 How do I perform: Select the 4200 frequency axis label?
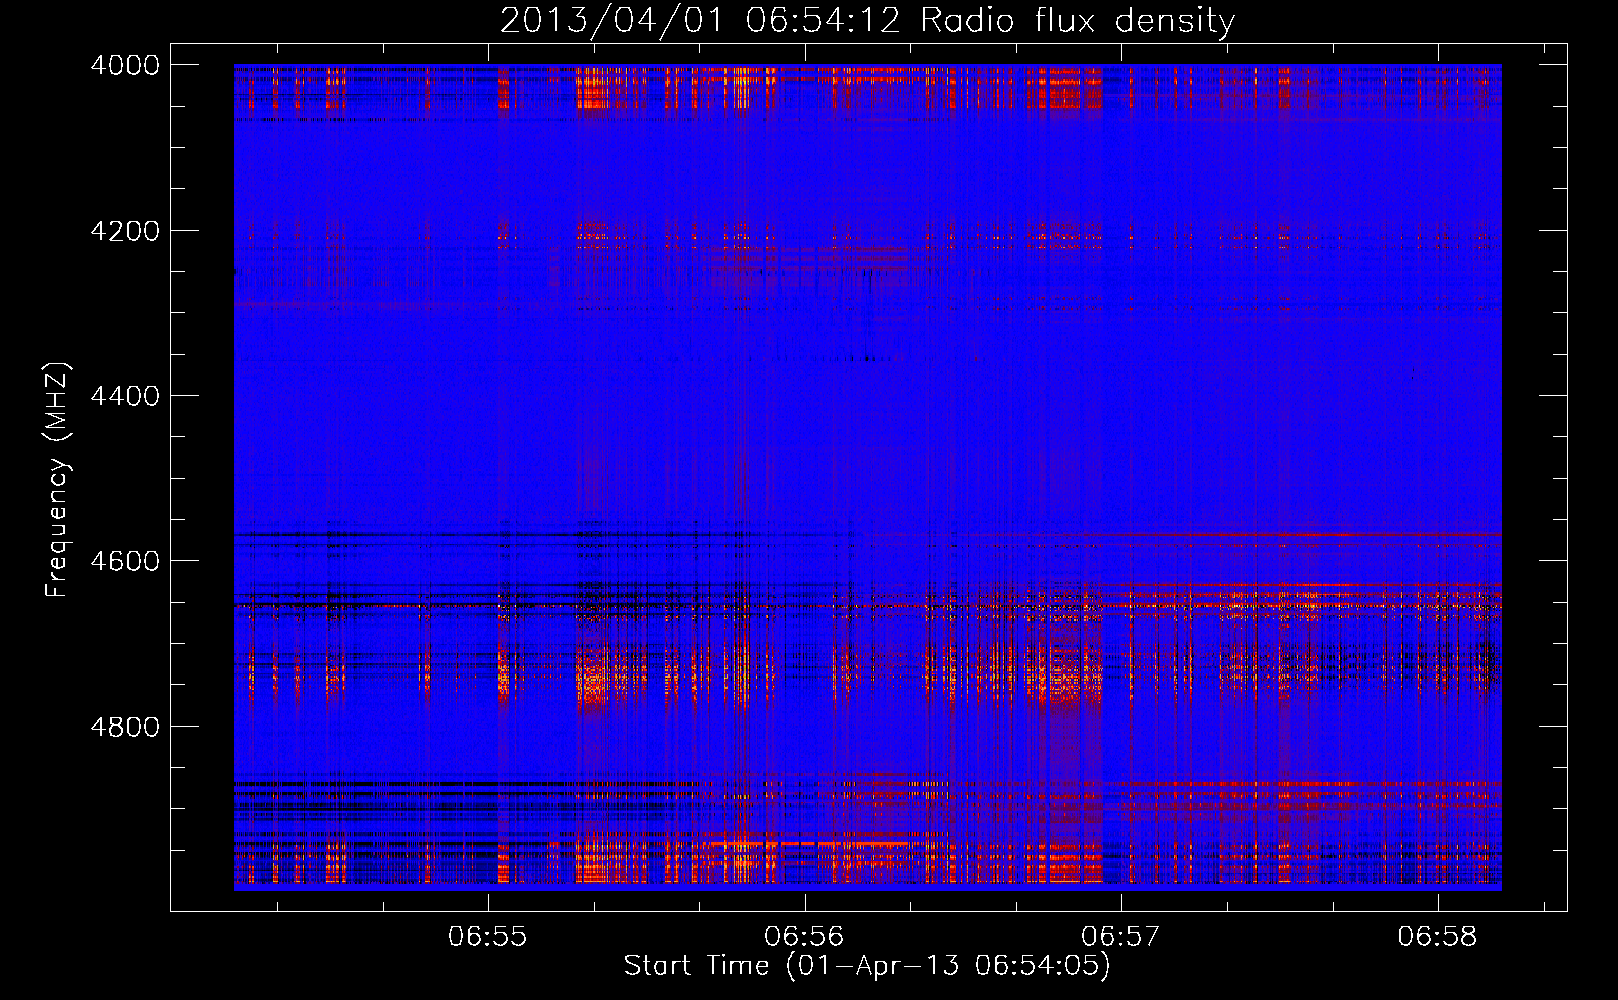[125, 231]
